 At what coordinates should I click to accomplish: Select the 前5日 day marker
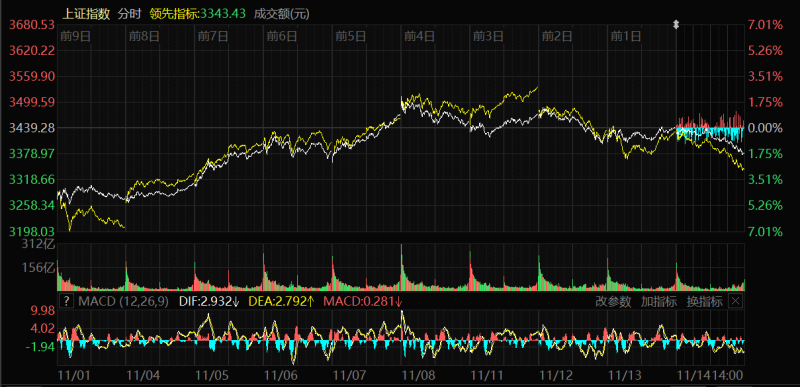point(351,36)
